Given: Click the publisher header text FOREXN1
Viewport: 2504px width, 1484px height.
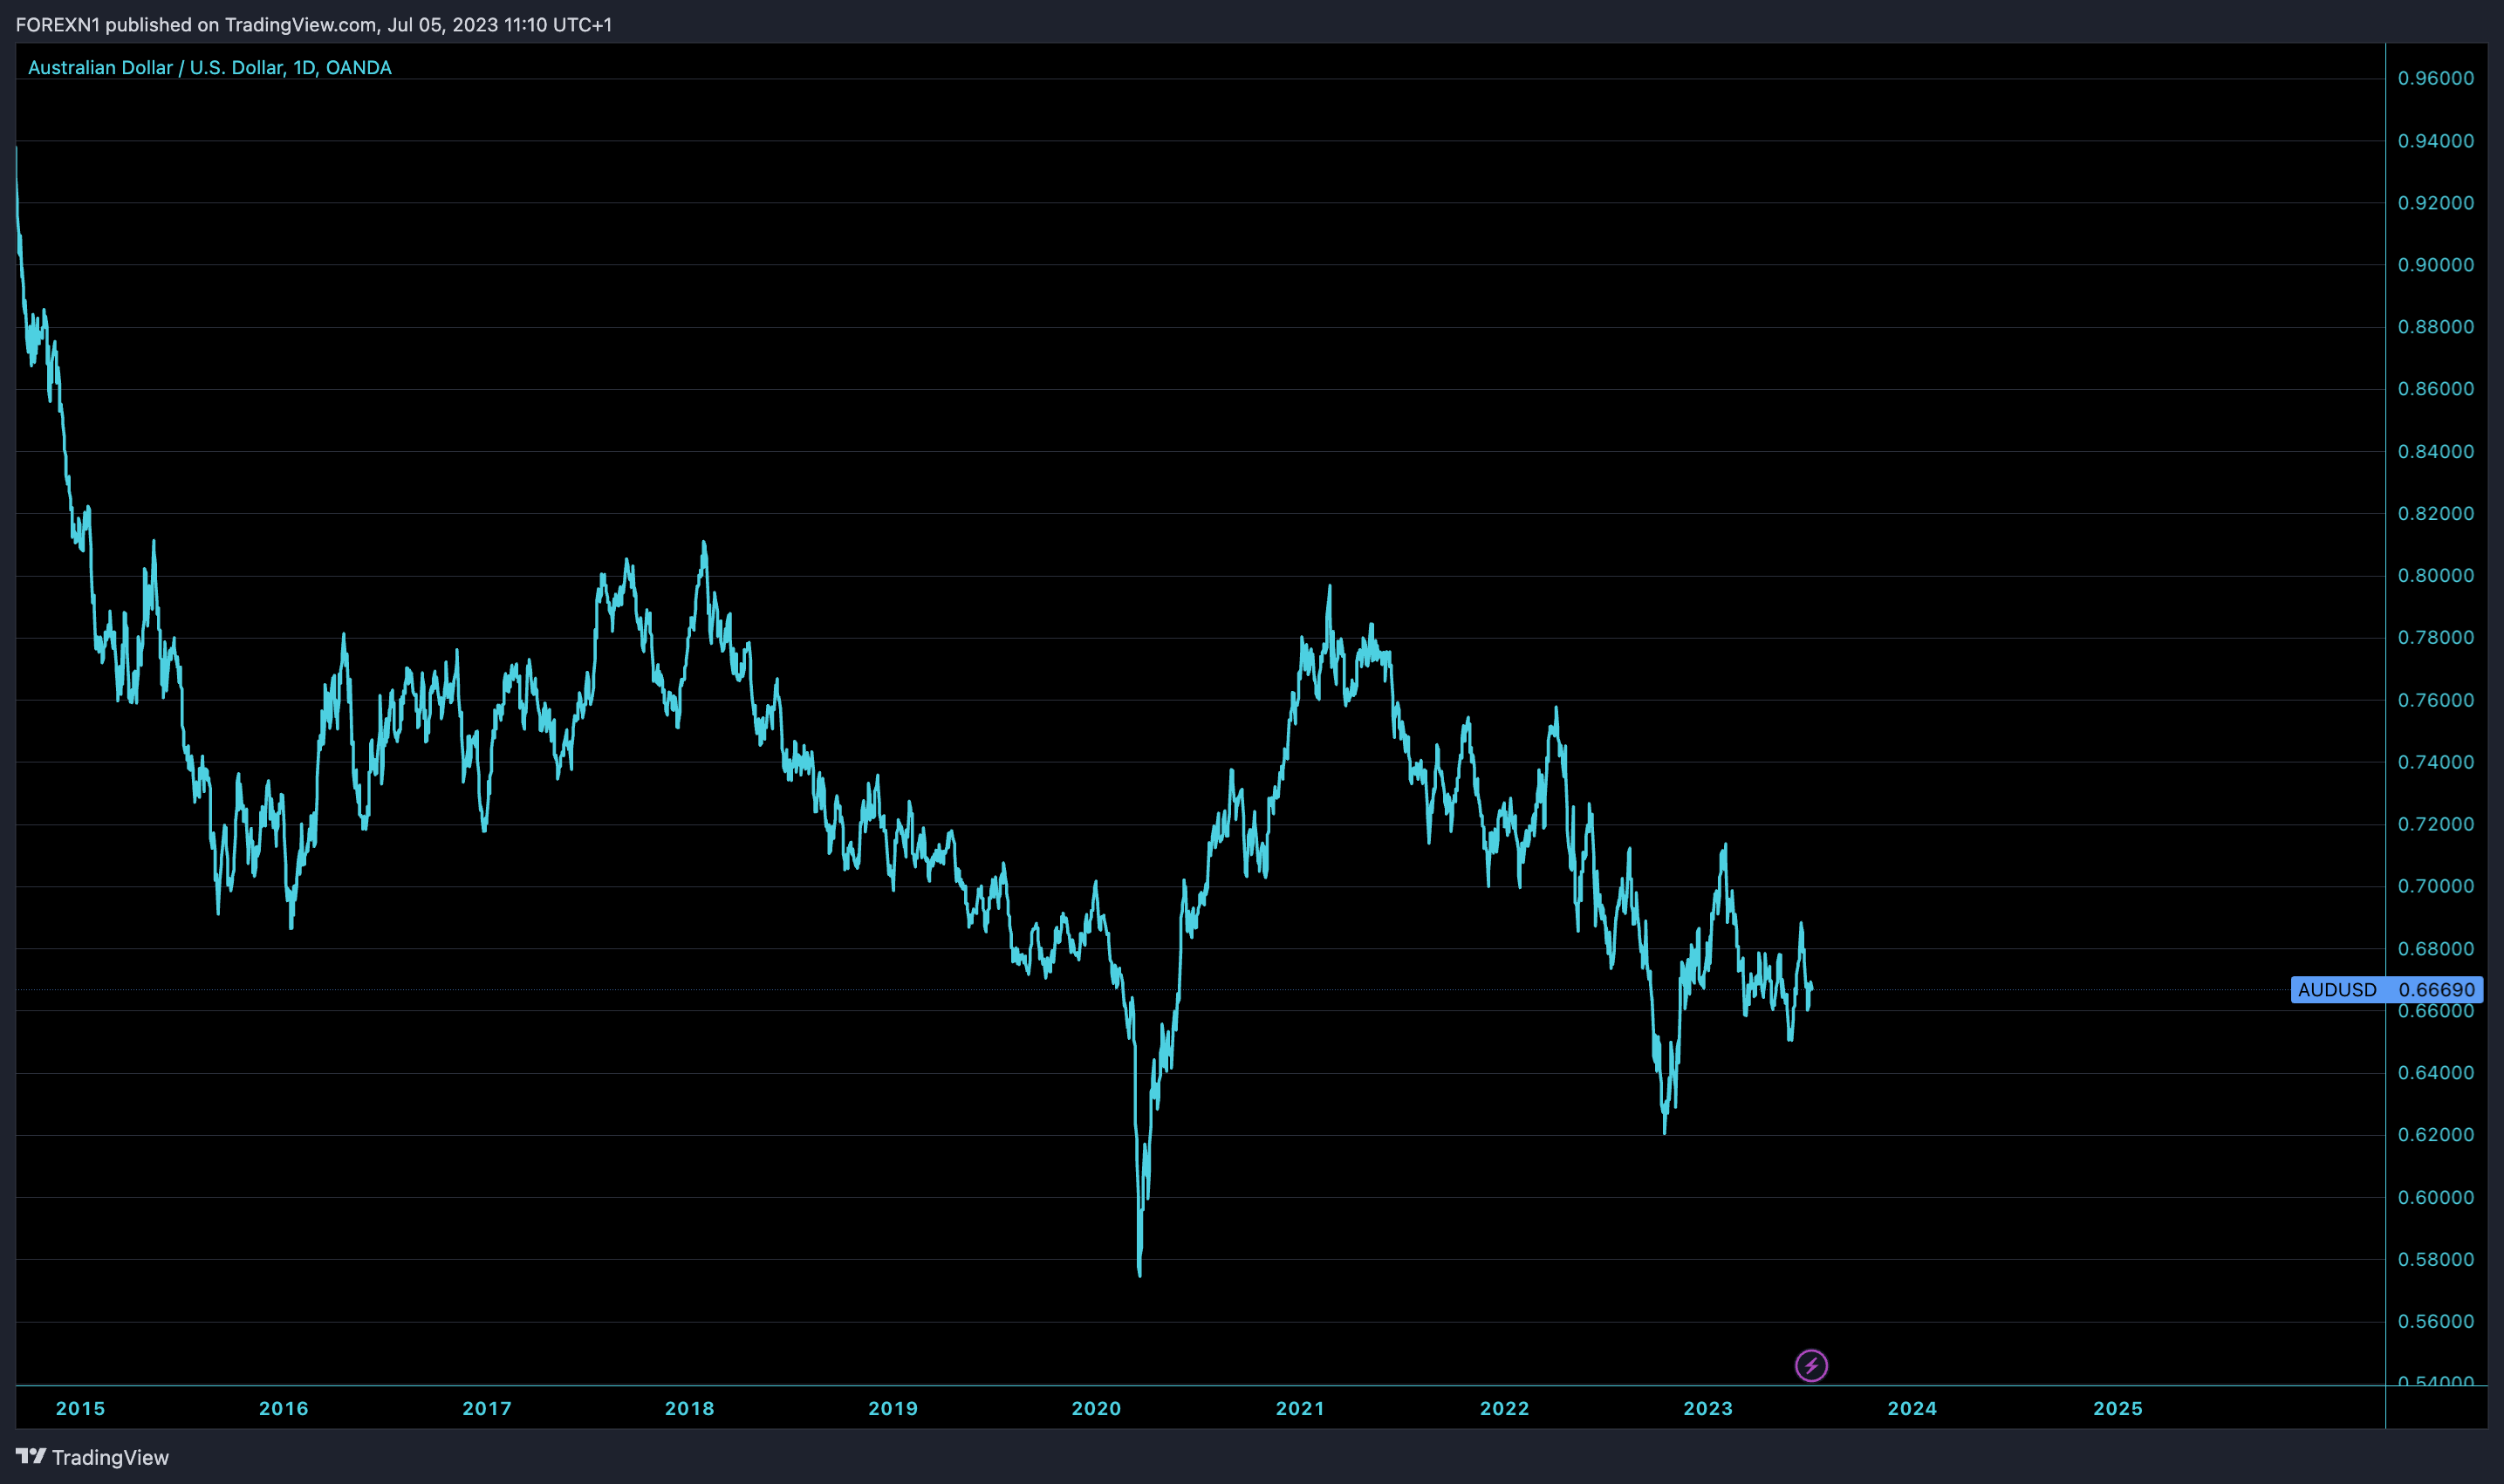Looking at the screenshot, I should tap(57, 24).
